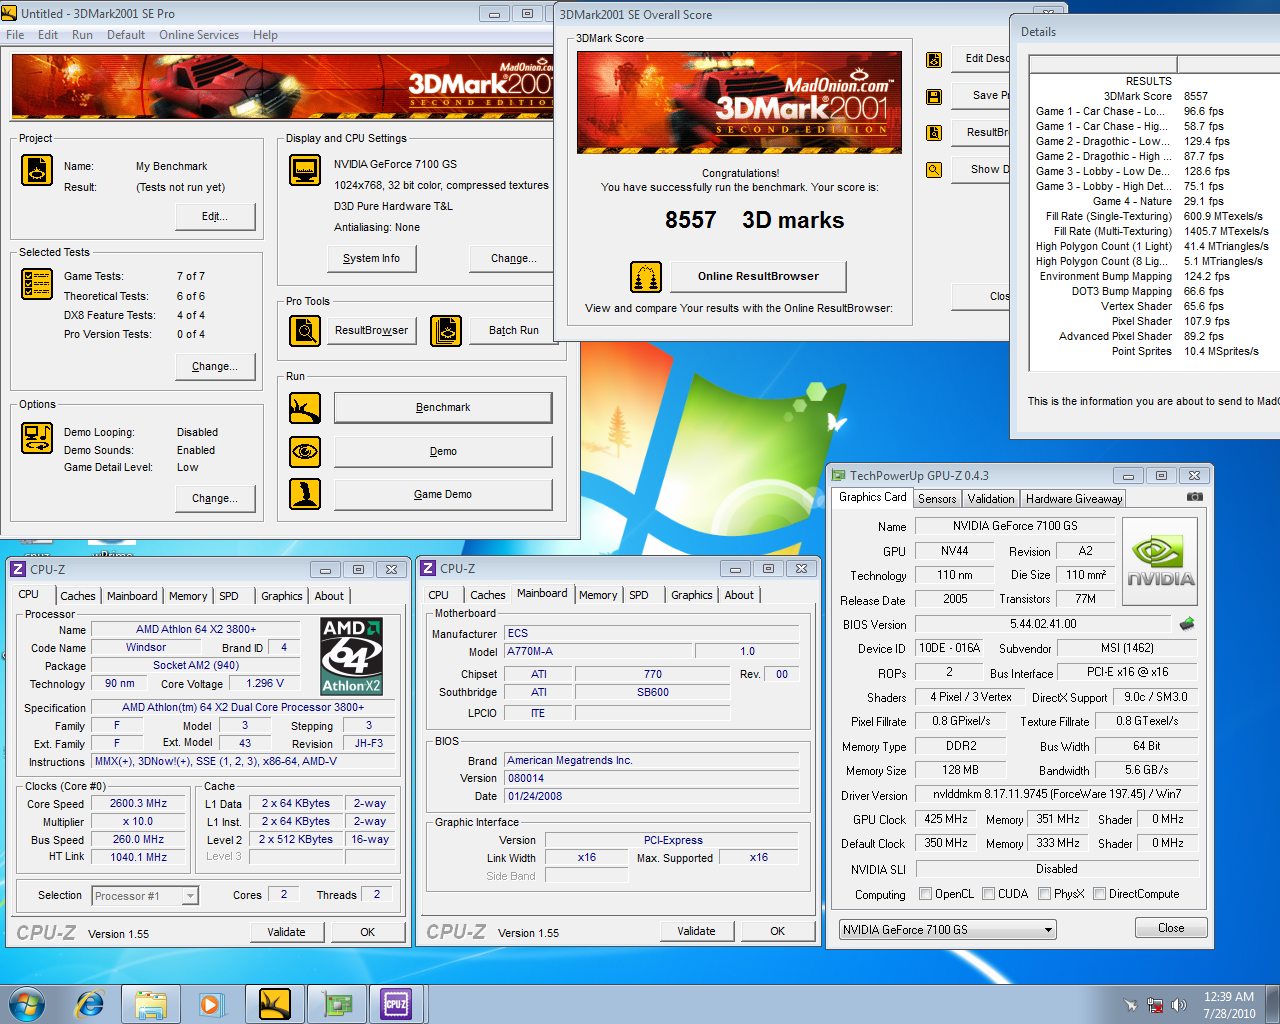Click the Show Details magnifier icon
Screen dimensions: 1280x1024
(x=934, y=170)
